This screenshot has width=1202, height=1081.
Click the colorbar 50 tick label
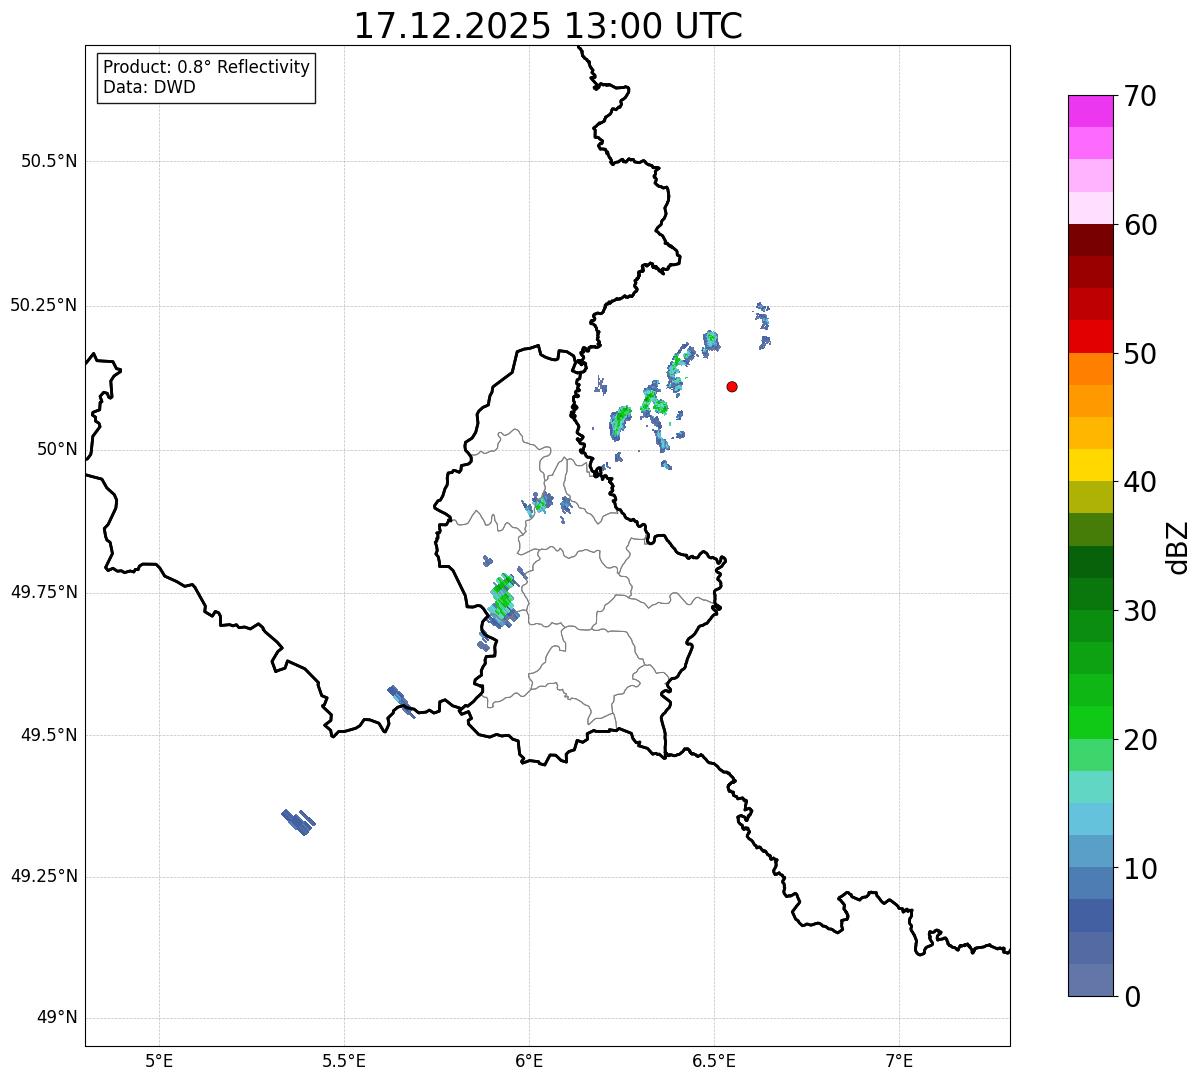click(x=1140, y=355)
